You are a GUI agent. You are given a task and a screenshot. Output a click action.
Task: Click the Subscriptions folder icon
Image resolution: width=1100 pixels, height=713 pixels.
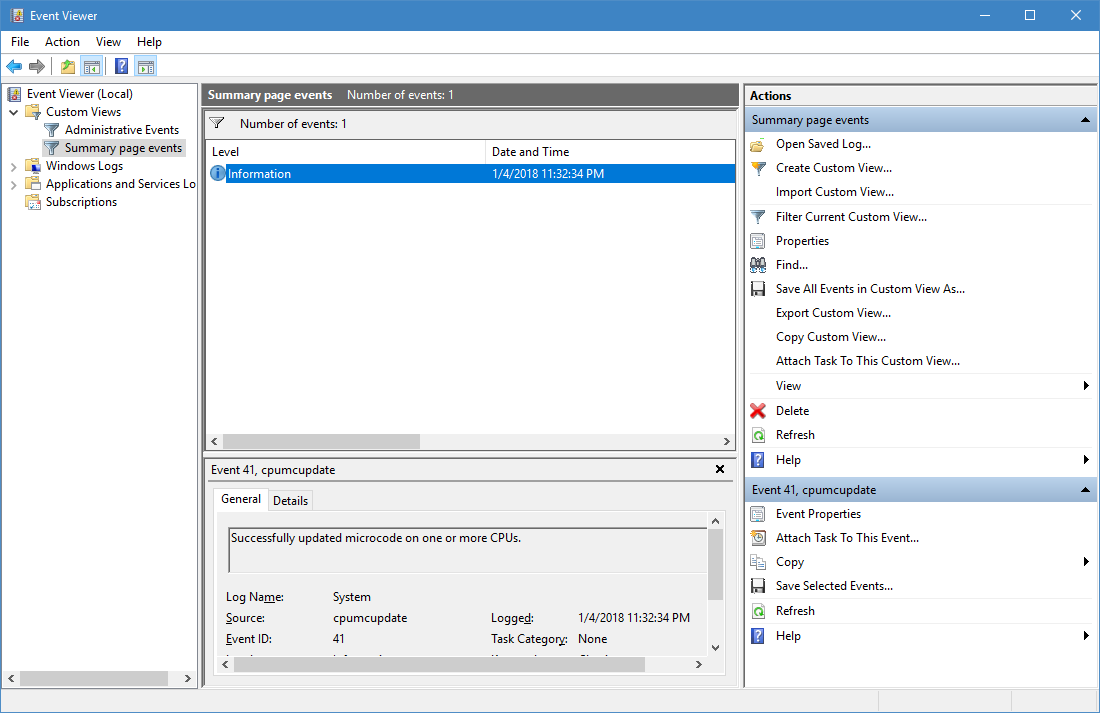tap(33, 202)
